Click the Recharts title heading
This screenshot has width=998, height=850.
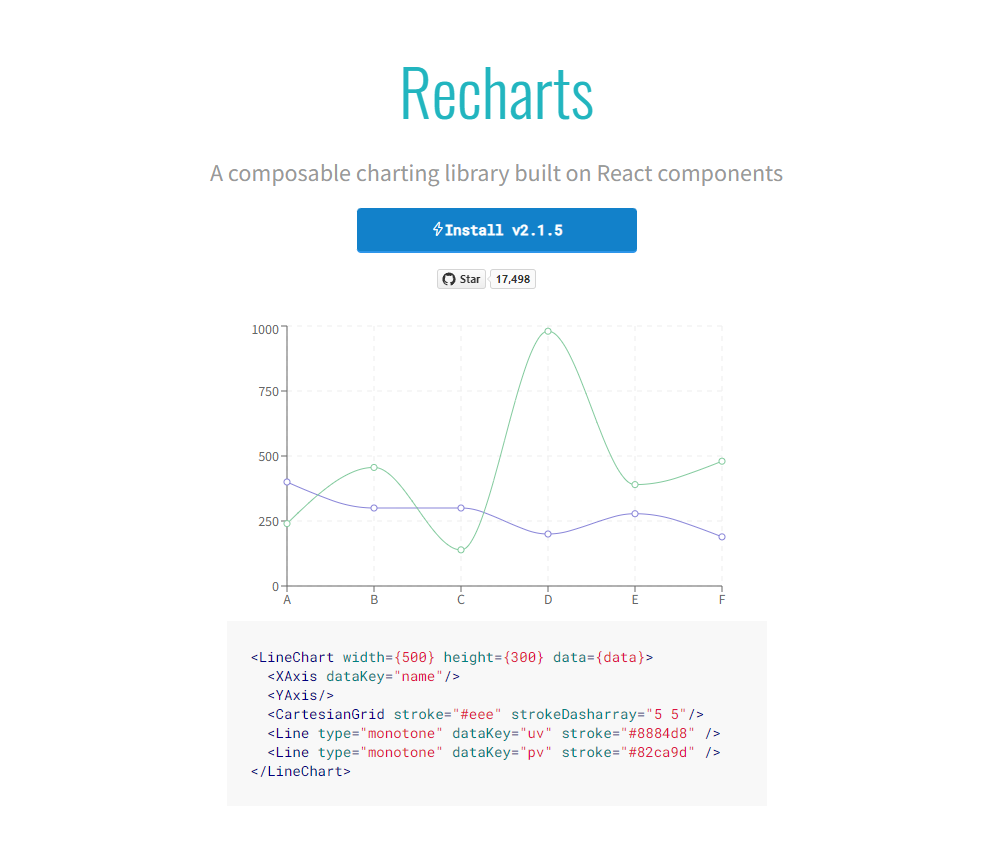(496, 94)
